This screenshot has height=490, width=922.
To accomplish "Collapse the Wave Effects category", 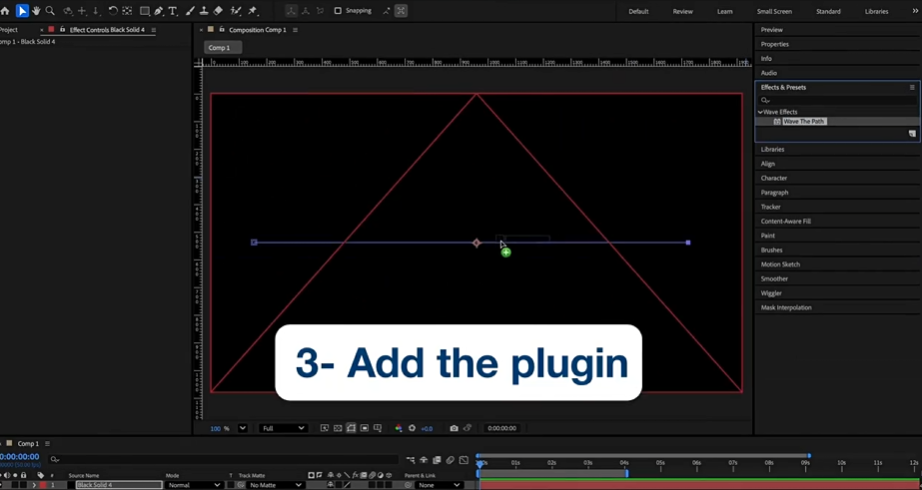I will click(x=760, y=112).
